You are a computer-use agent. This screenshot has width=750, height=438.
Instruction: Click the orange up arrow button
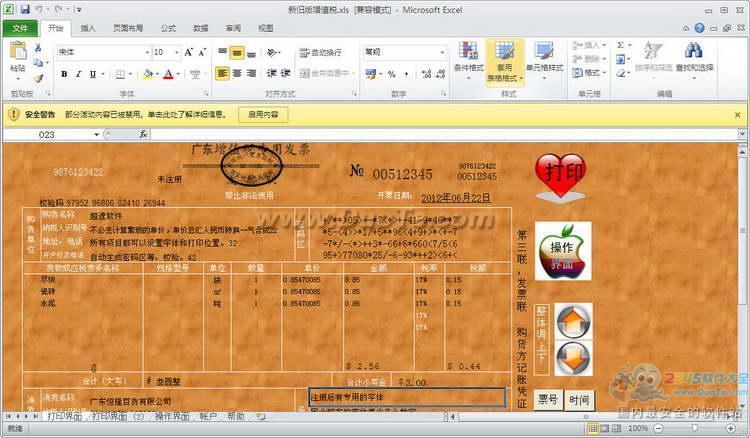click(574, 322)
